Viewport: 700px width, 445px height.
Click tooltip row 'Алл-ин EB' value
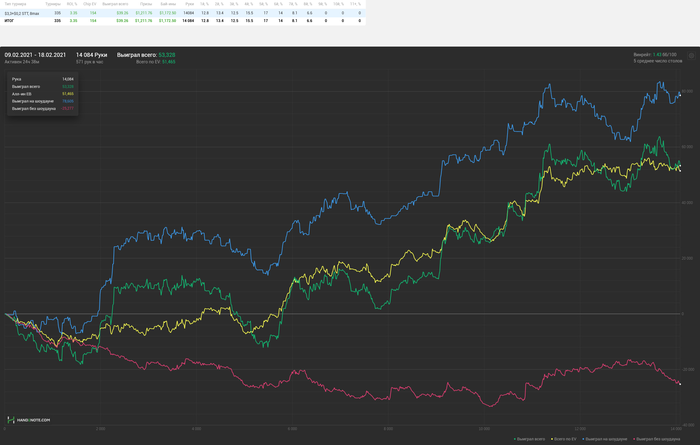(x=68, y=94)
